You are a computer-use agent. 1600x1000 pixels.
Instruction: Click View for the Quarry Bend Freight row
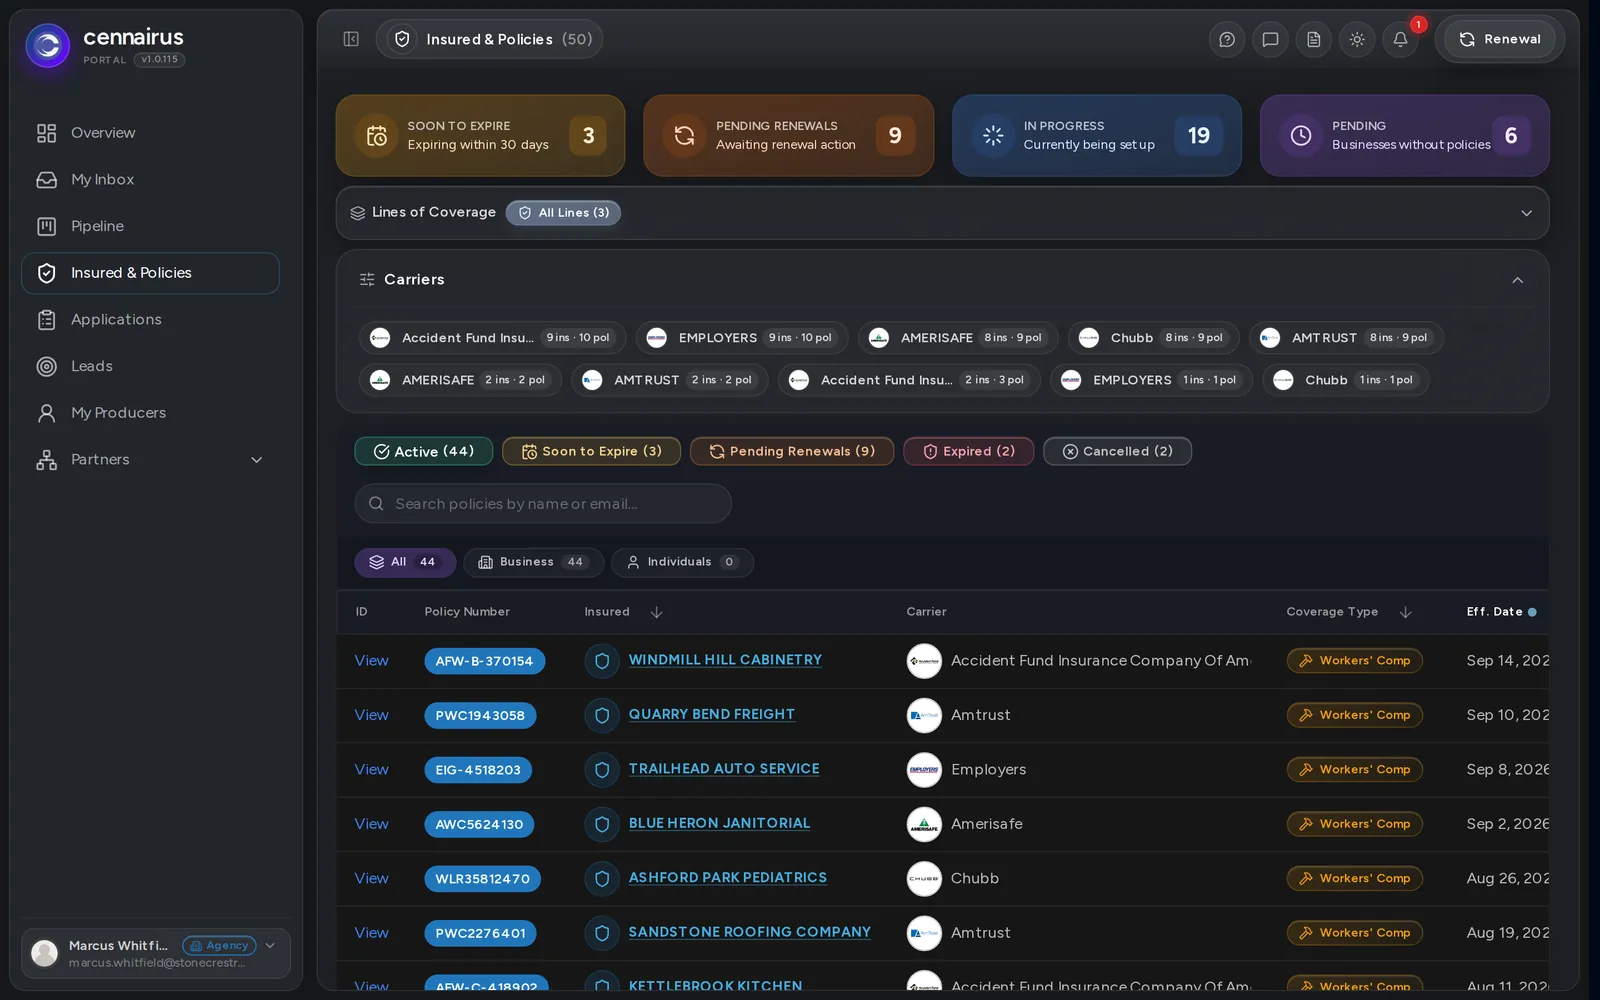click(371, 715)
